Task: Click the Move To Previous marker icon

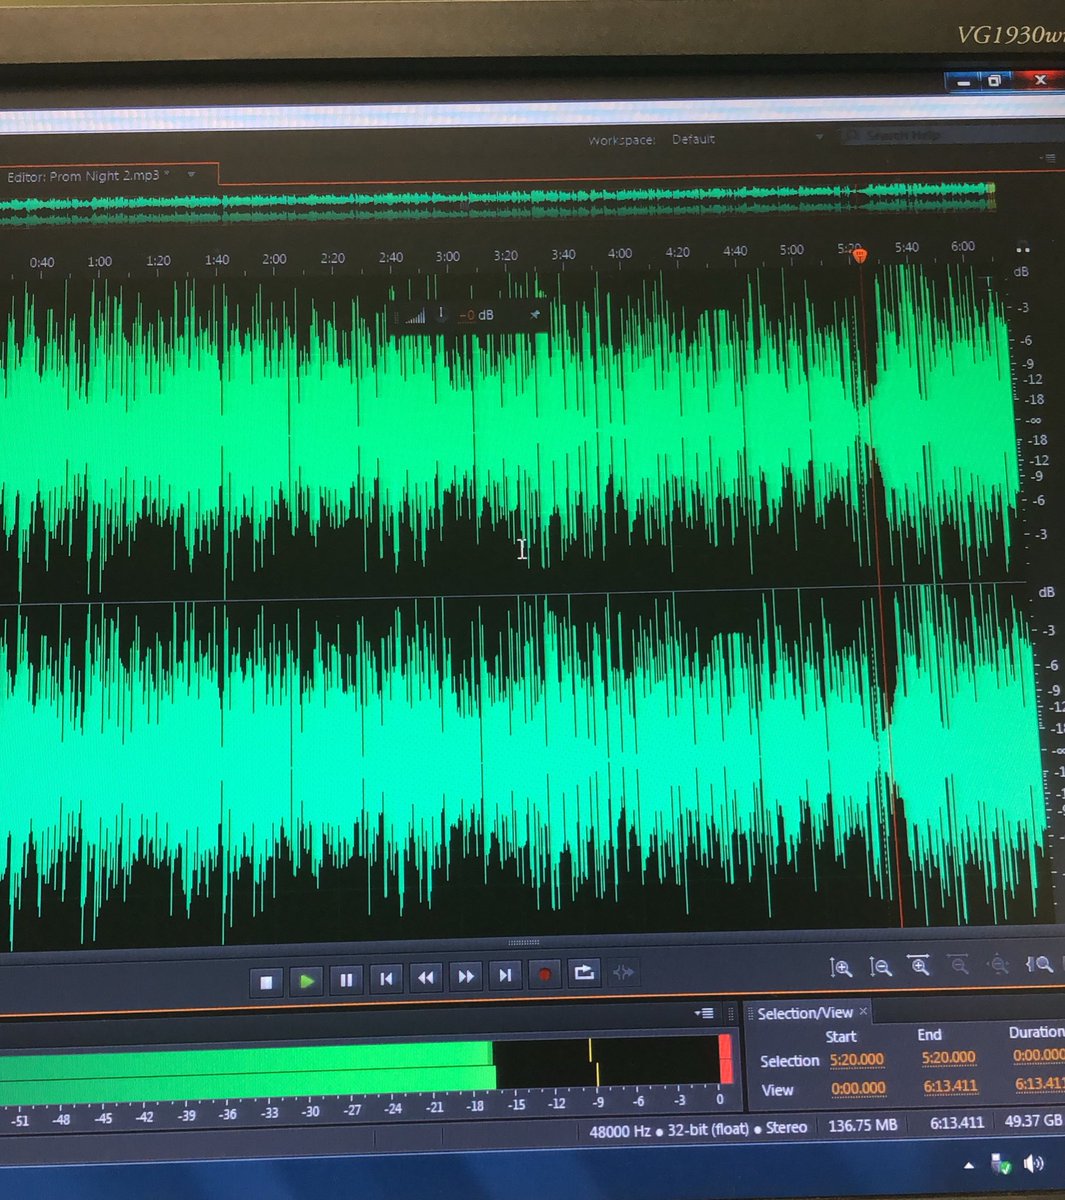Action: pos(386,977)
